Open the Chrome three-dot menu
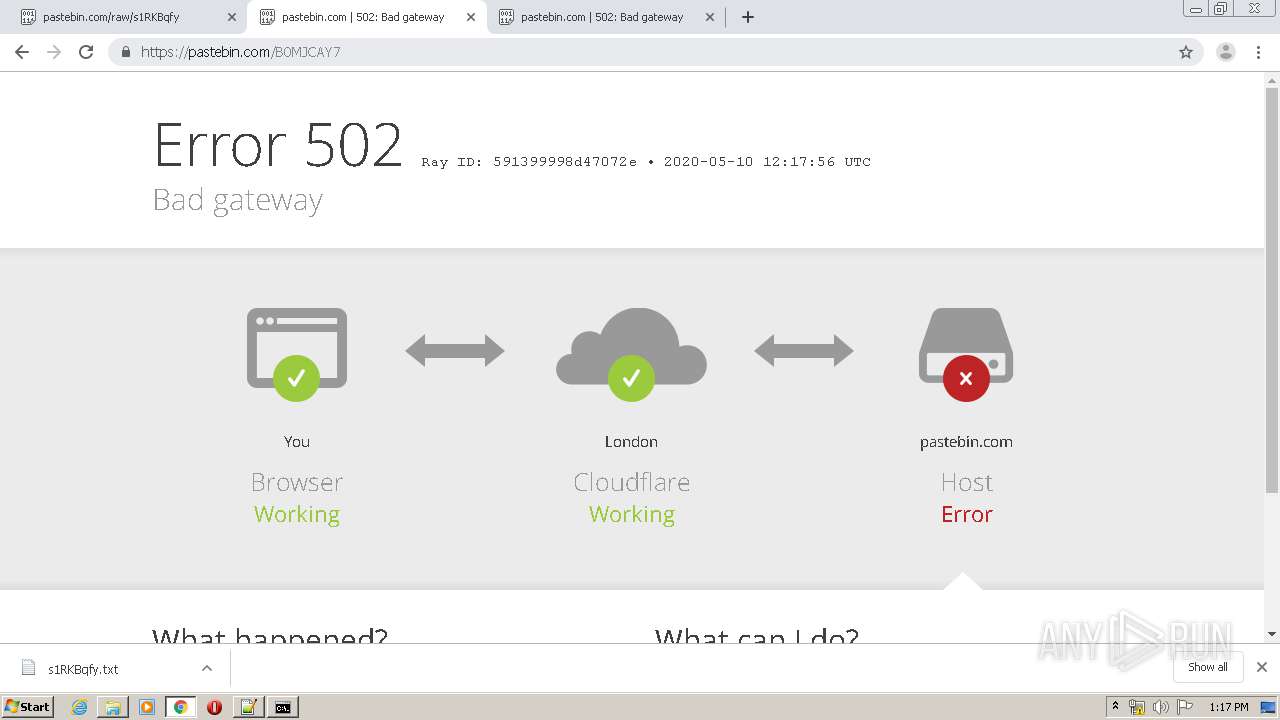1280x720 pixels. click(1258, 52)
